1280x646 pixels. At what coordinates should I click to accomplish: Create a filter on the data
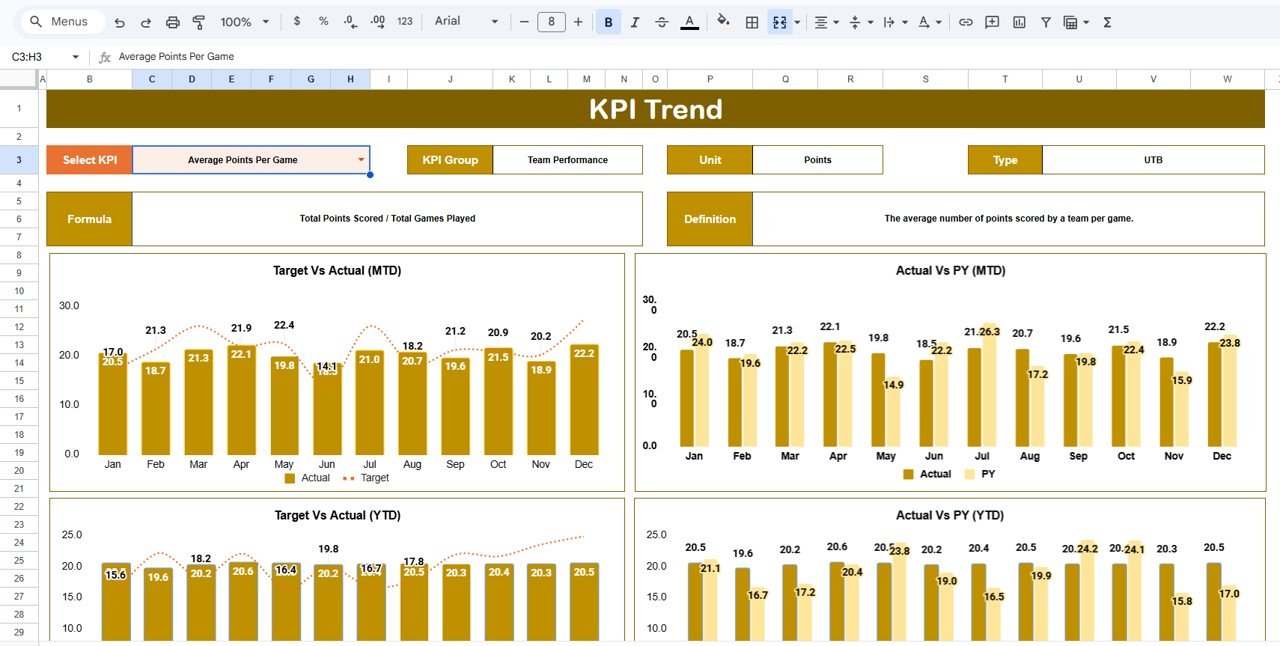point(1044,21)
